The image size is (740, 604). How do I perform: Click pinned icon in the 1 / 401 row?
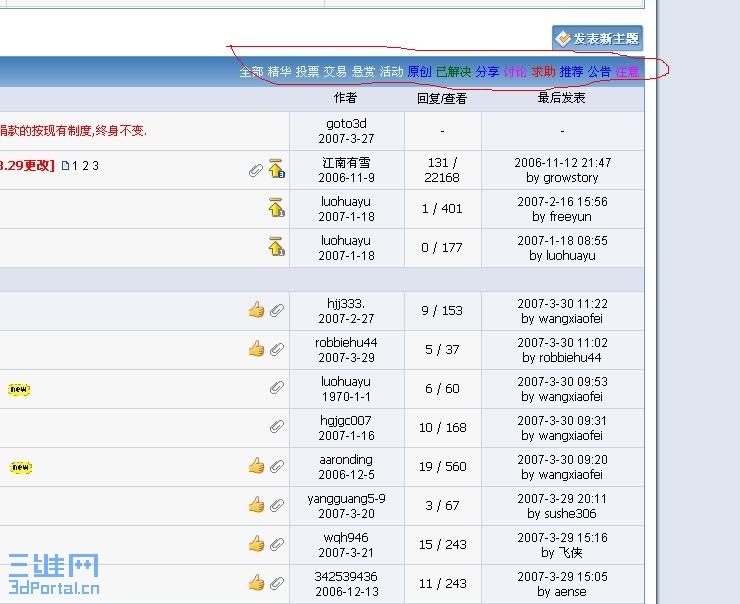(x=277, y=208)
